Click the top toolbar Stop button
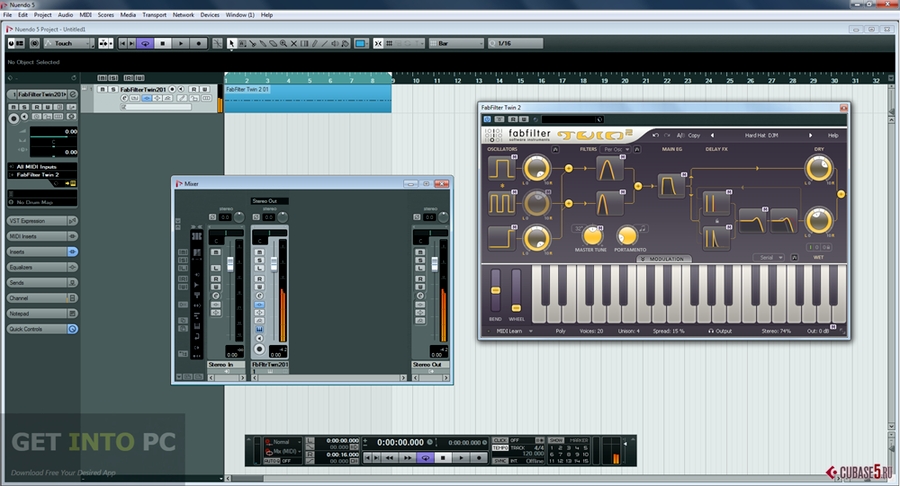This screenshot has height=486, width=900. tap(163, 43)
